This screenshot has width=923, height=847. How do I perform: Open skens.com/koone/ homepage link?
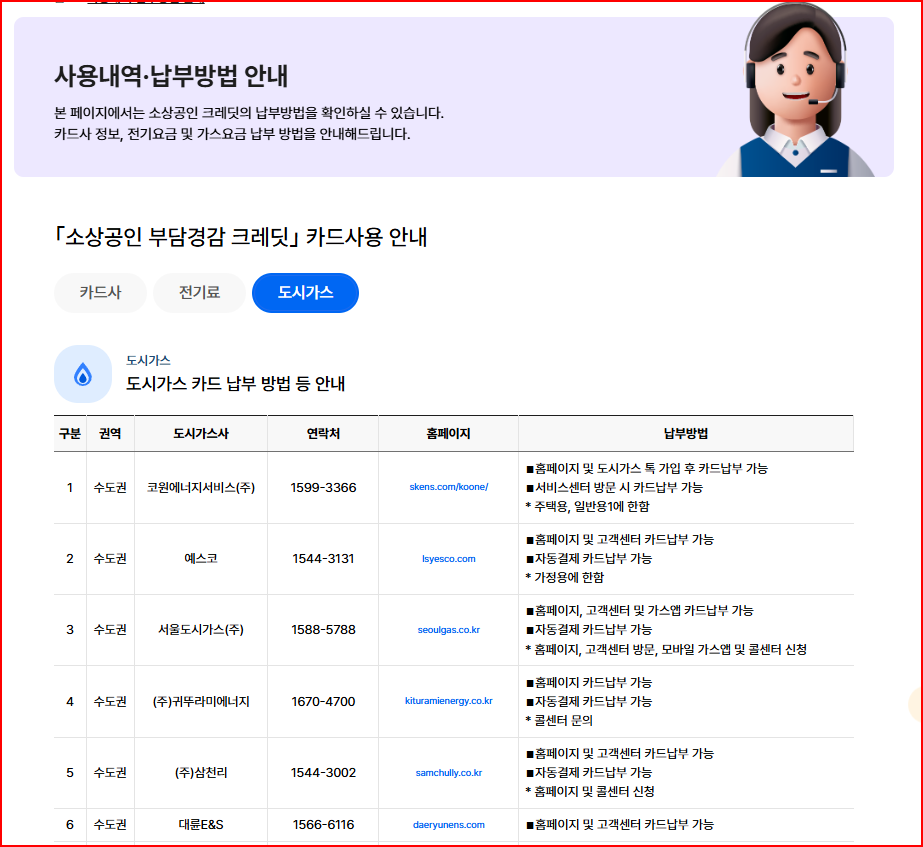tap(449, 487)
